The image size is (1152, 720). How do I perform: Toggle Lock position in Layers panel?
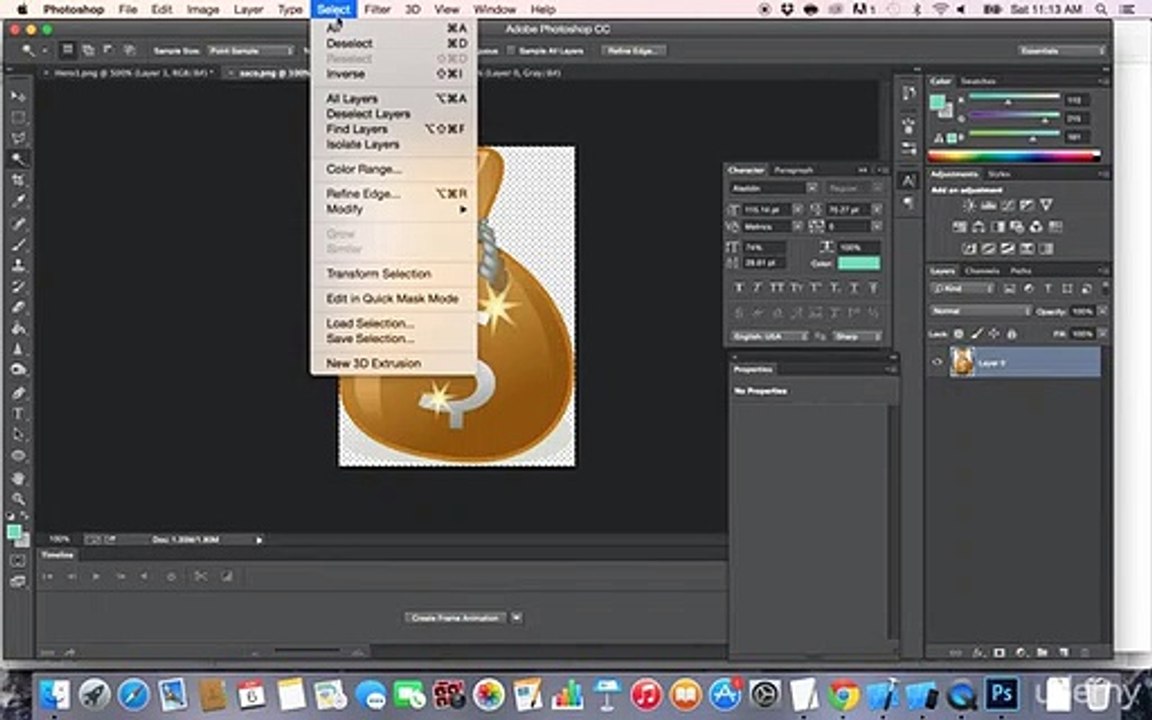point(994,334)
